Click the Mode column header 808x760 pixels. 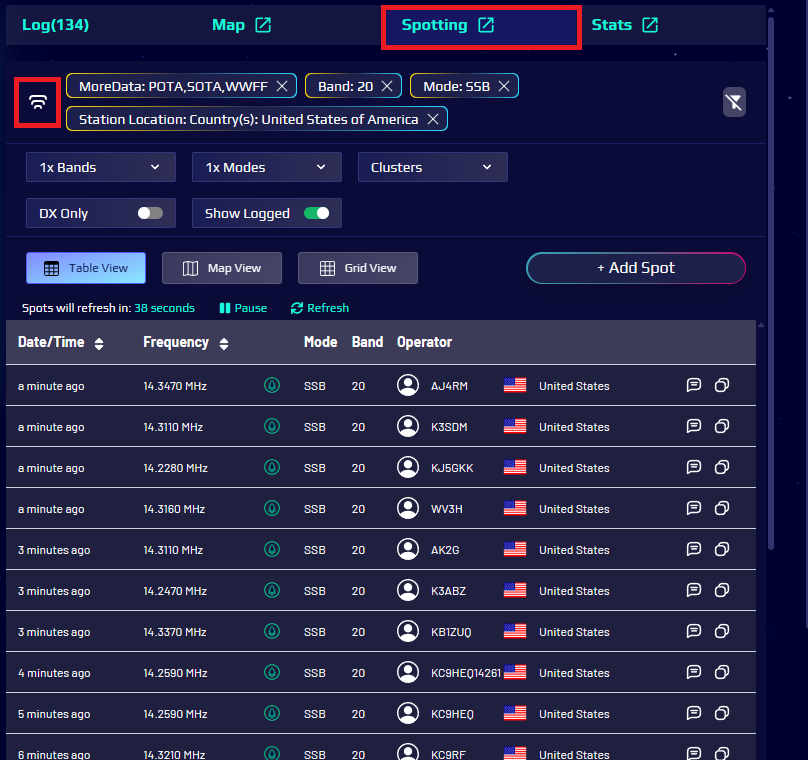[x=321, y=342]
